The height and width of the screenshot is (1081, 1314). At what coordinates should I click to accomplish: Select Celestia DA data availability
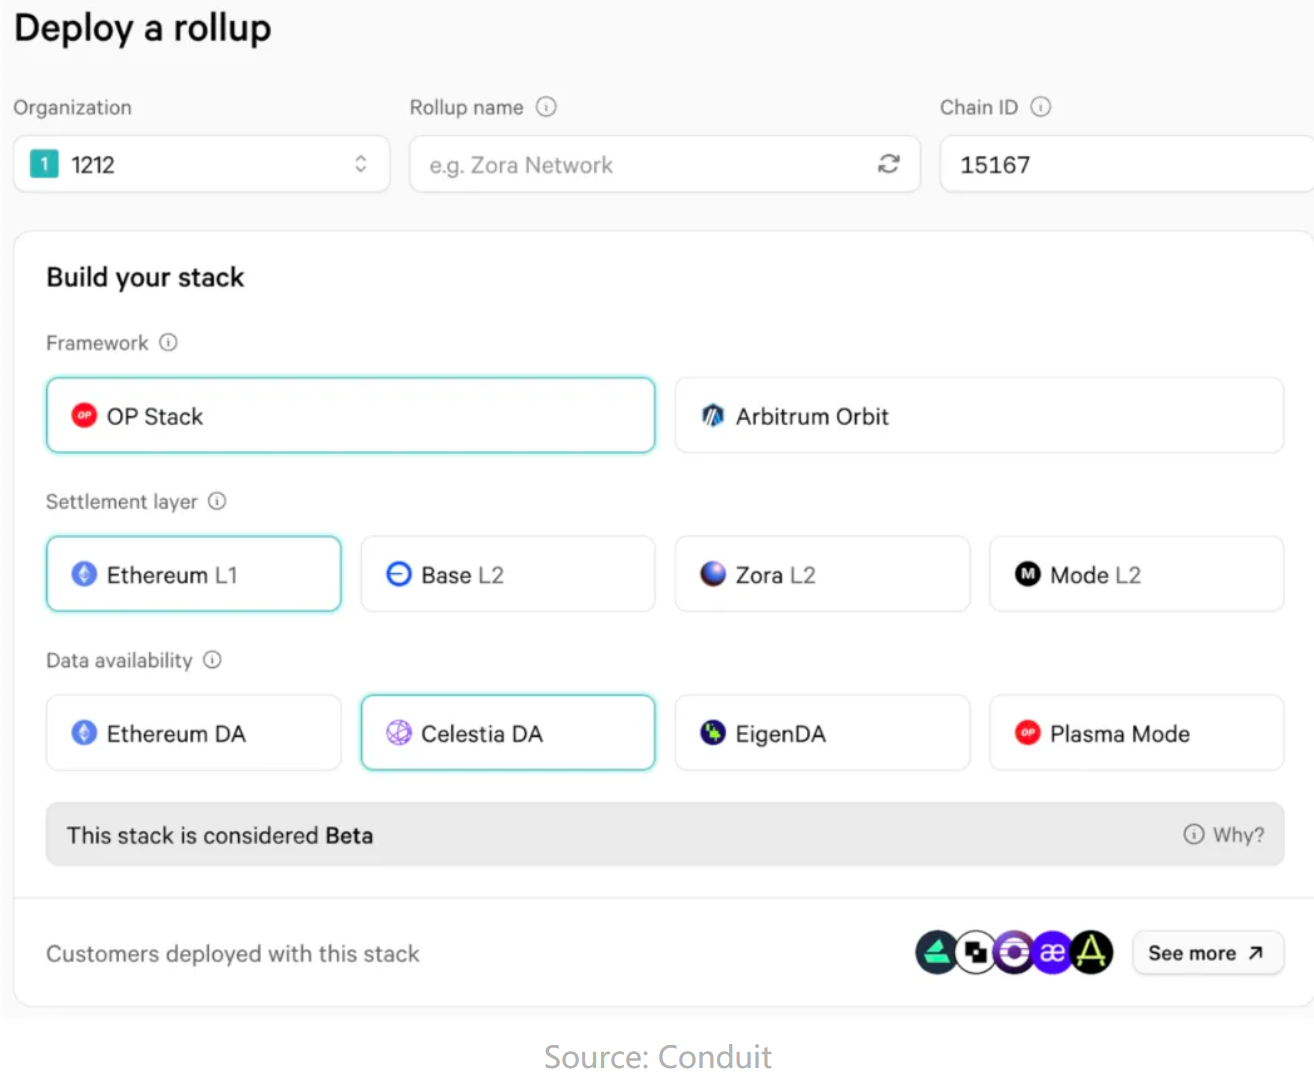pyautogui.click(x=508, y=733)
